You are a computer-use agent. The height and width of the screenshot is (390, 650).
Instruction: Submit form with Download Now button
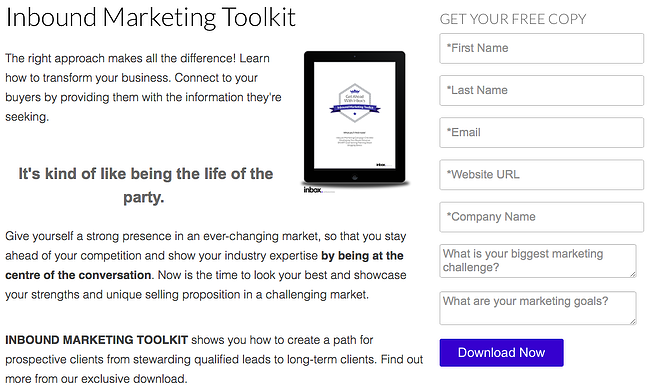[502, 353]
